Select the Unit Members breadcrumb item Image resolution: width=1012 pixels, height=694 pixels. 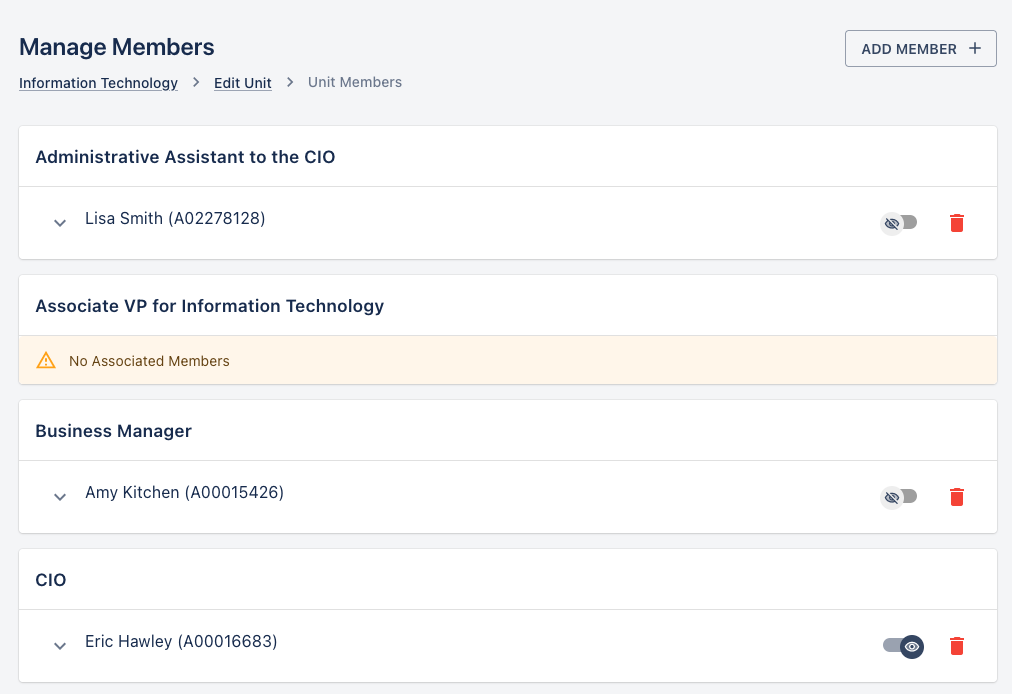(x=355, y=83)
